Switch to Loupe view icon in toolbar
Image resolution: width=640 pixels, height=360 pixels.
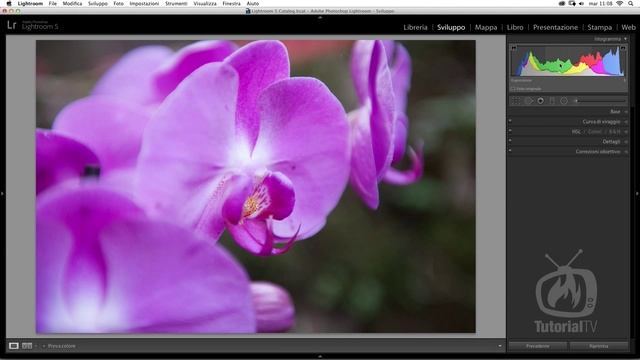tap(13, 346)
